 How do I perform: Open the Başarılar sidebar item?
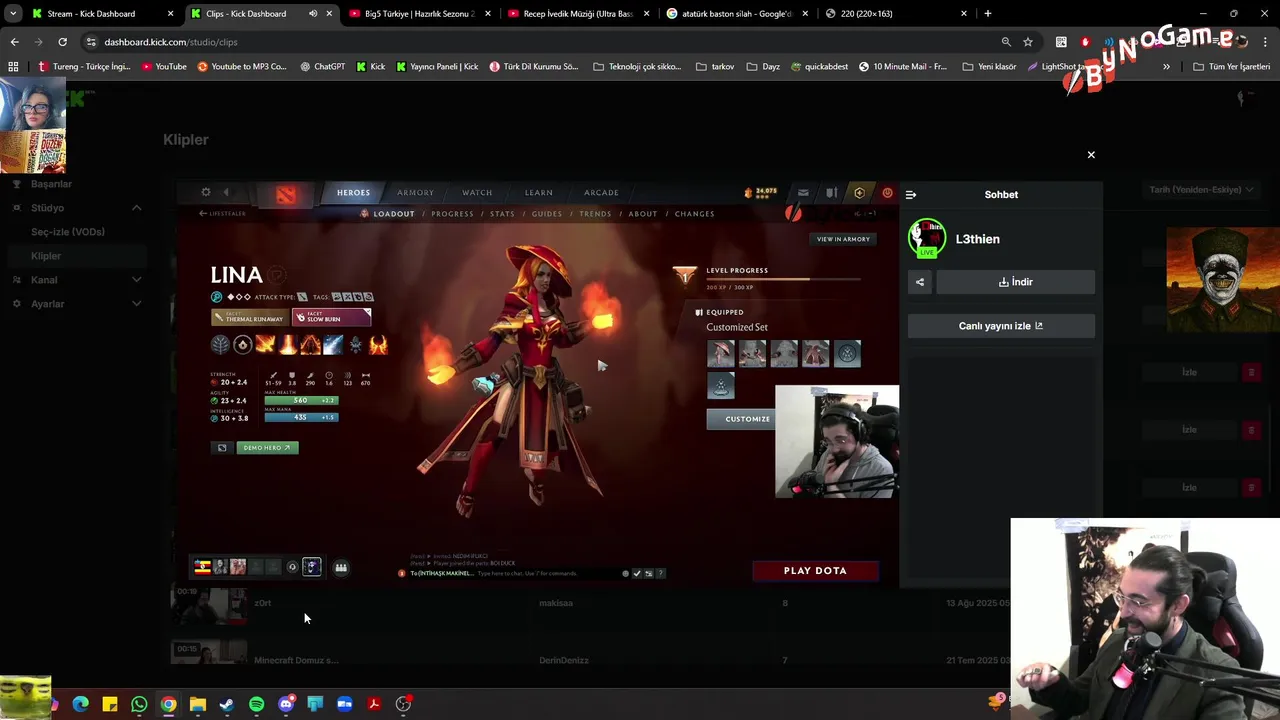[x=51, y=184]
